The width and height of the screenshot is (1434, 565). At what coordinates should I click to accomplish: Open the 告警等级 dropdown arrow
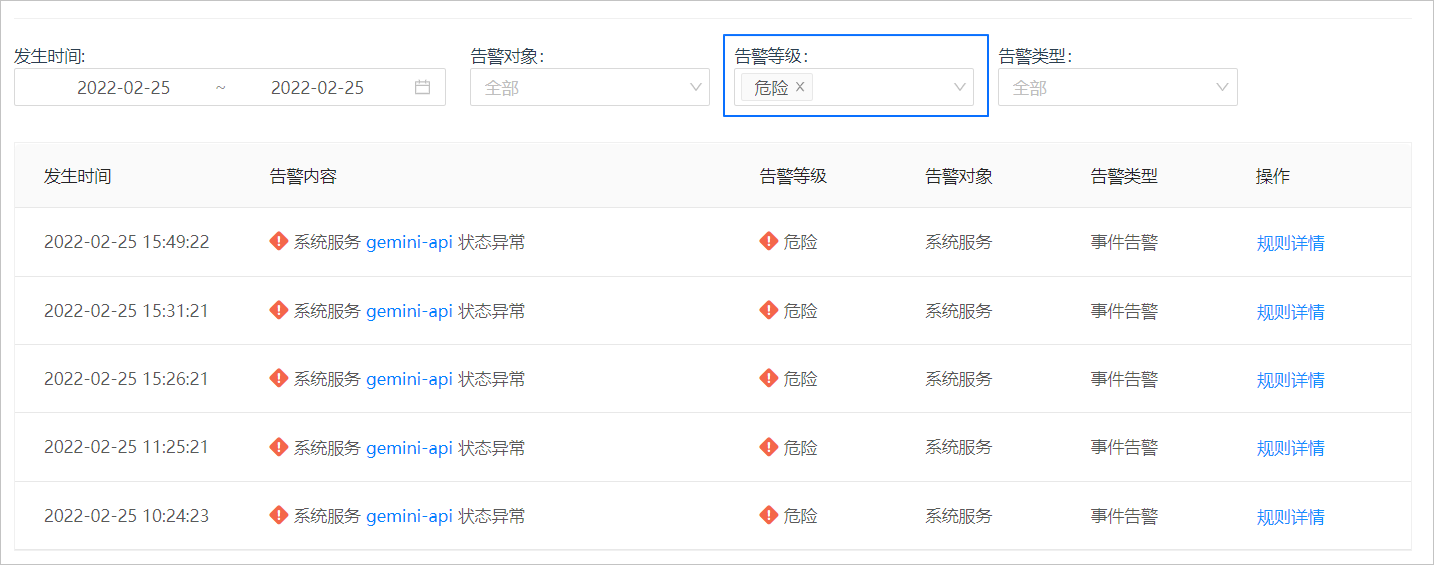960,87
